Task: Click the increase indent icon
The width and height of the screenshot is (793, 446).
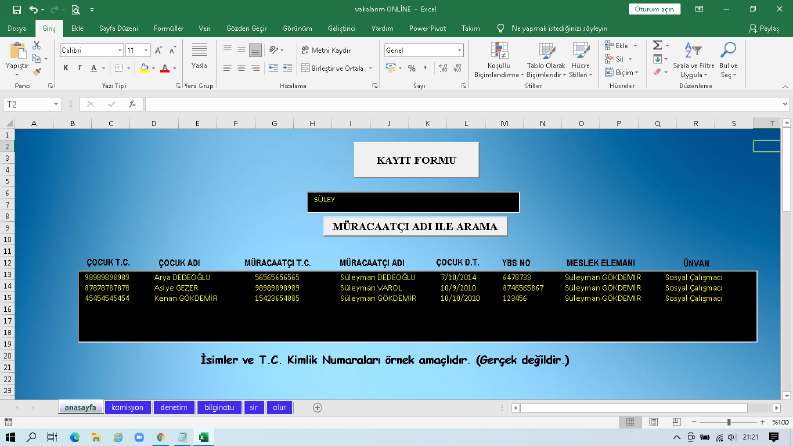Action: (x=287, y=68)
